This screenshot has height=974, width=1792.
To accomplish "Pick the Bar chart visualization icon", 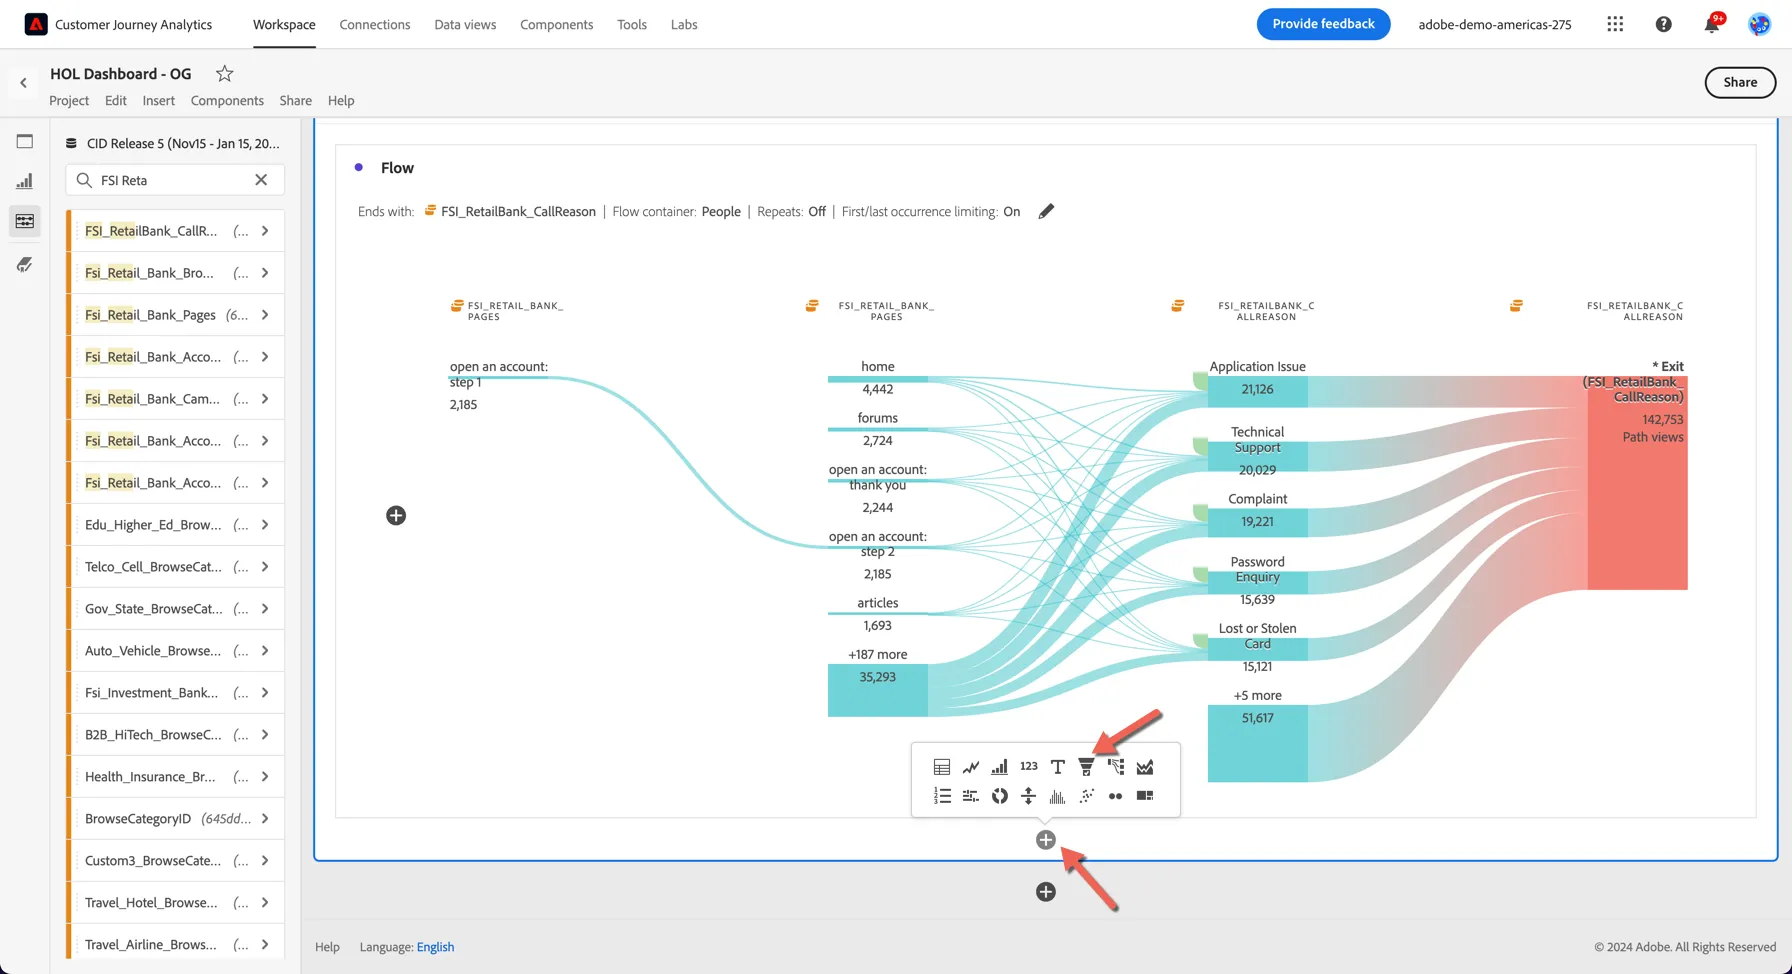I will click(999, 767).
